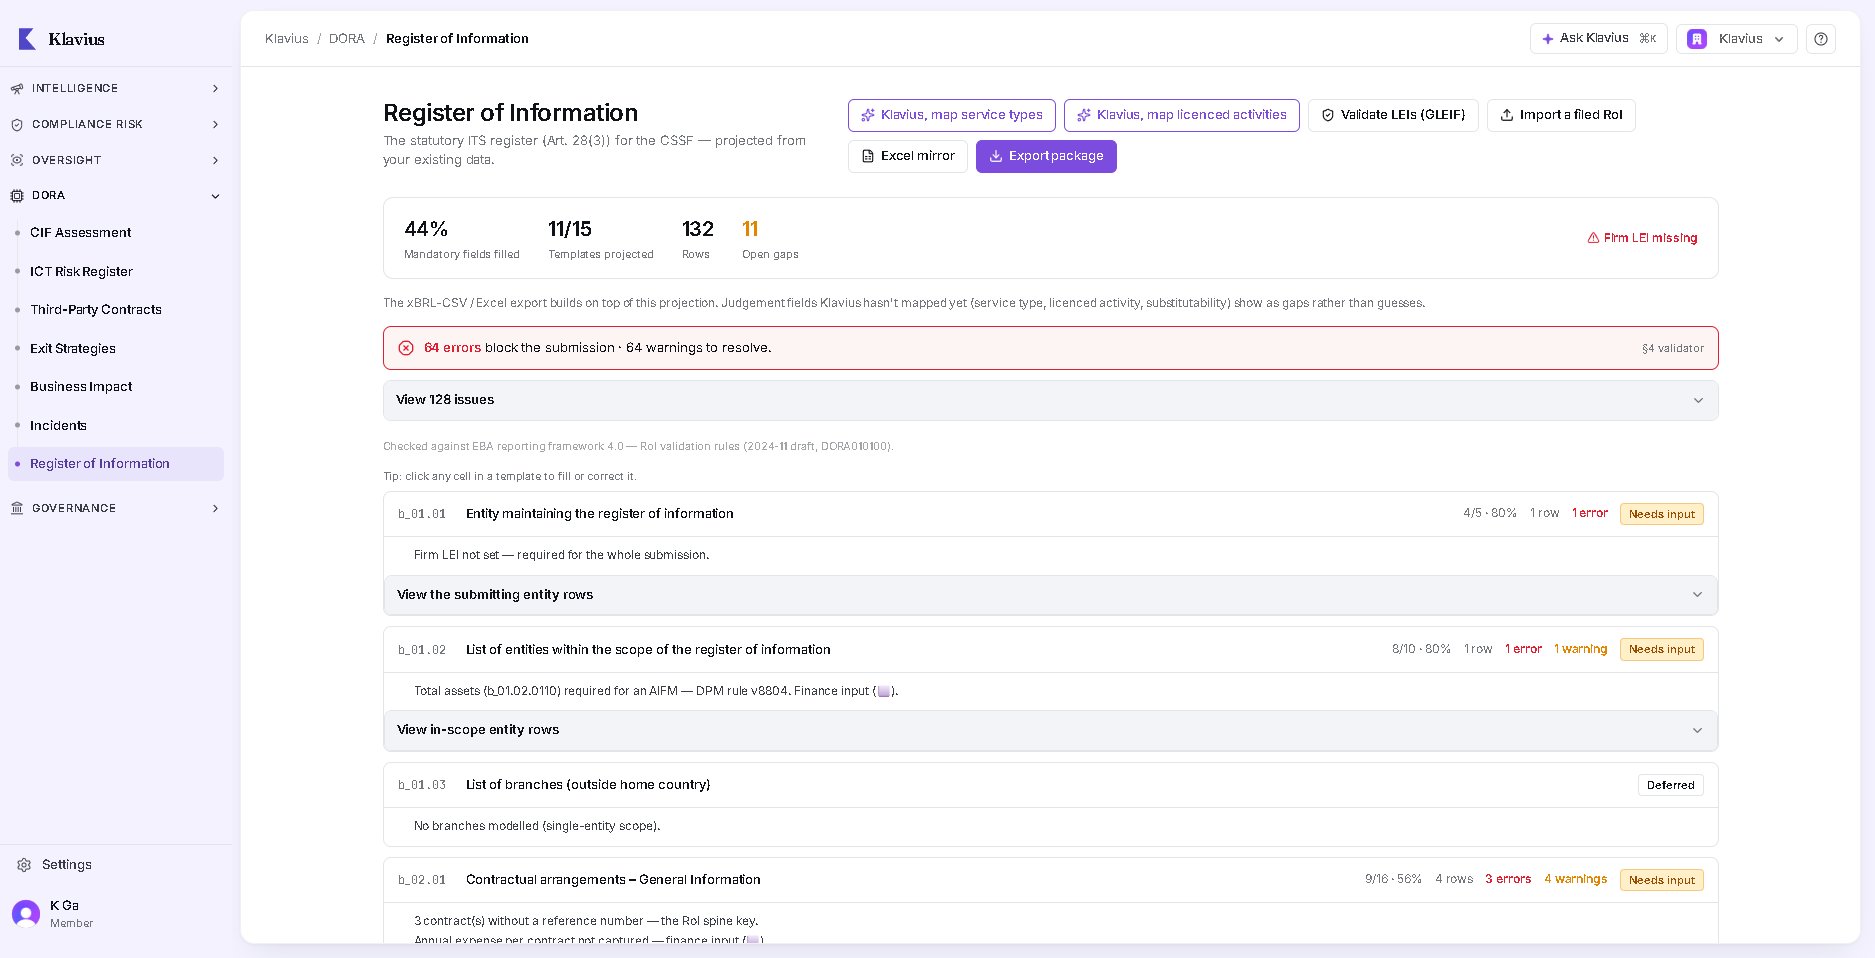
Task: Click the '64 errors' red text
Action: coord(453,348)
